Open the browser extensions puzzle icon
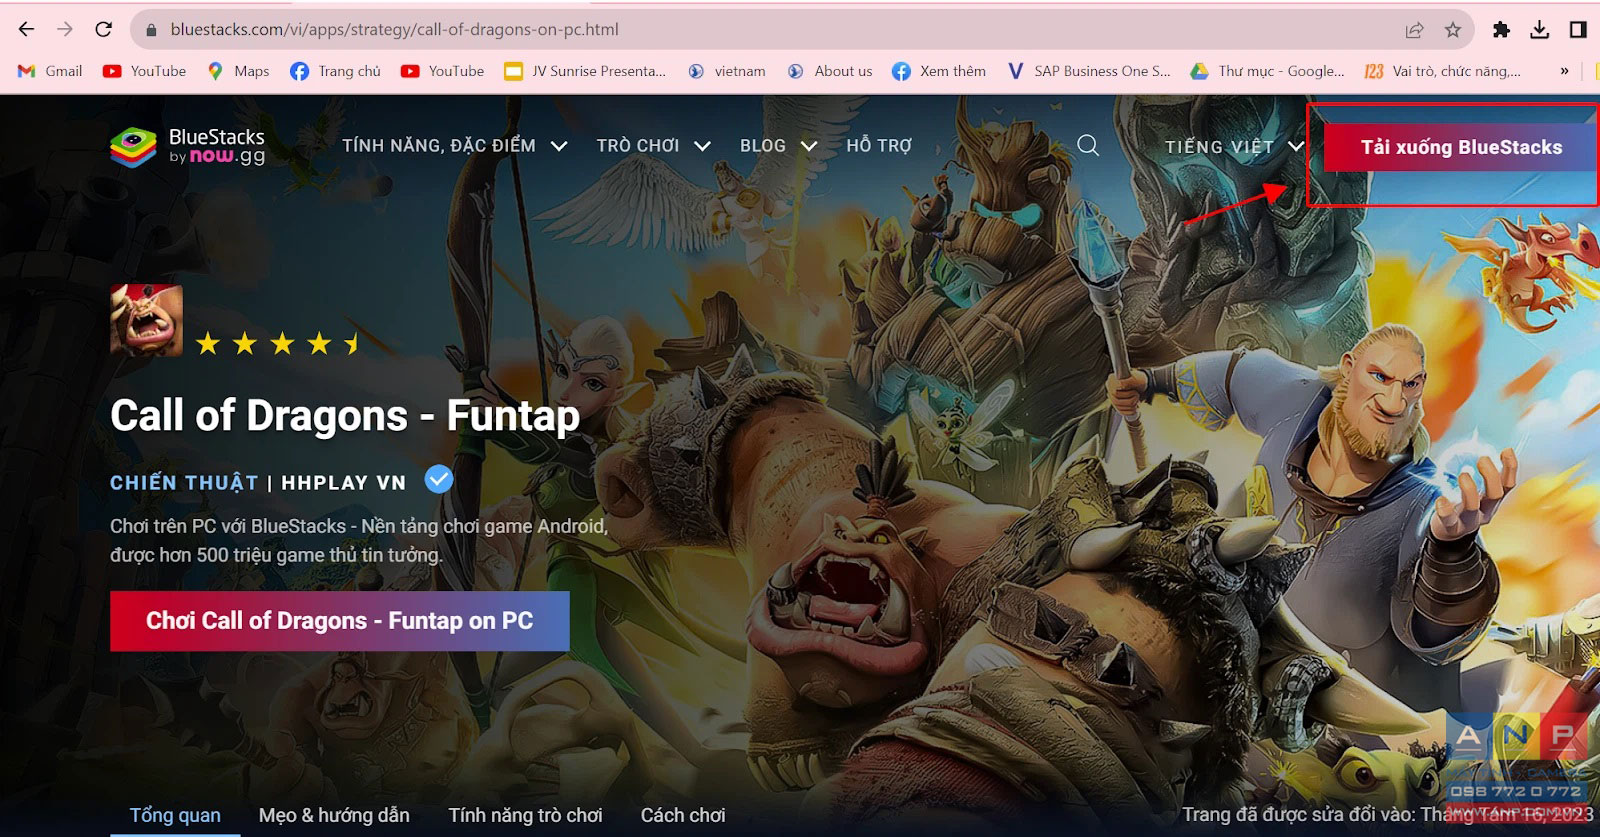The height and width of the screenshot is (837, 1600). tap(1501, 30)
